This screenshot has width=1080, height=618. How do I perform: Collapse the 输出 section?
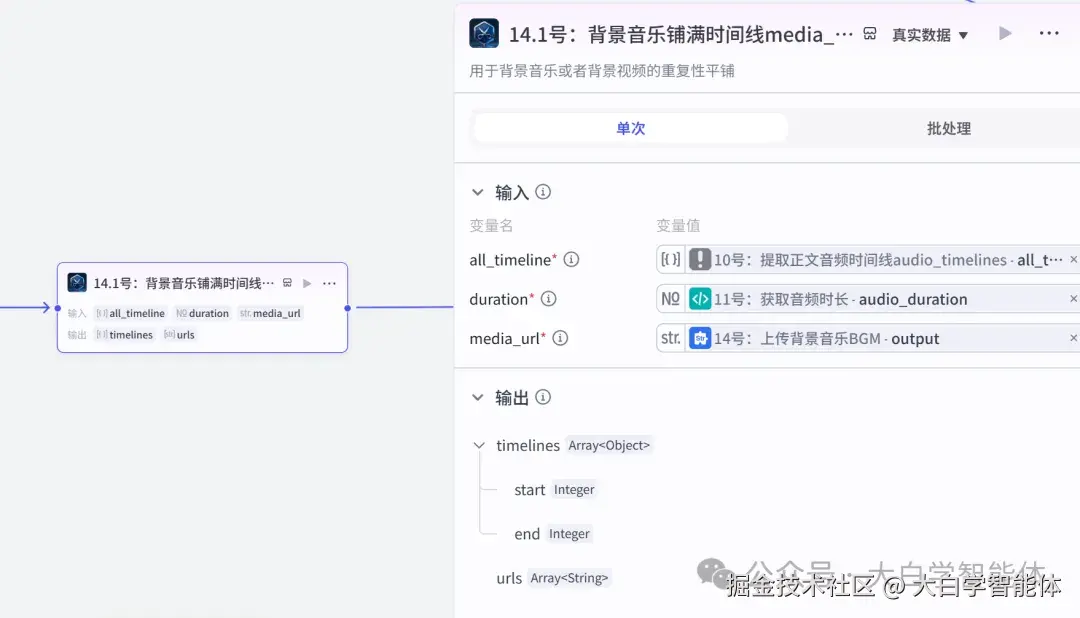478,397
